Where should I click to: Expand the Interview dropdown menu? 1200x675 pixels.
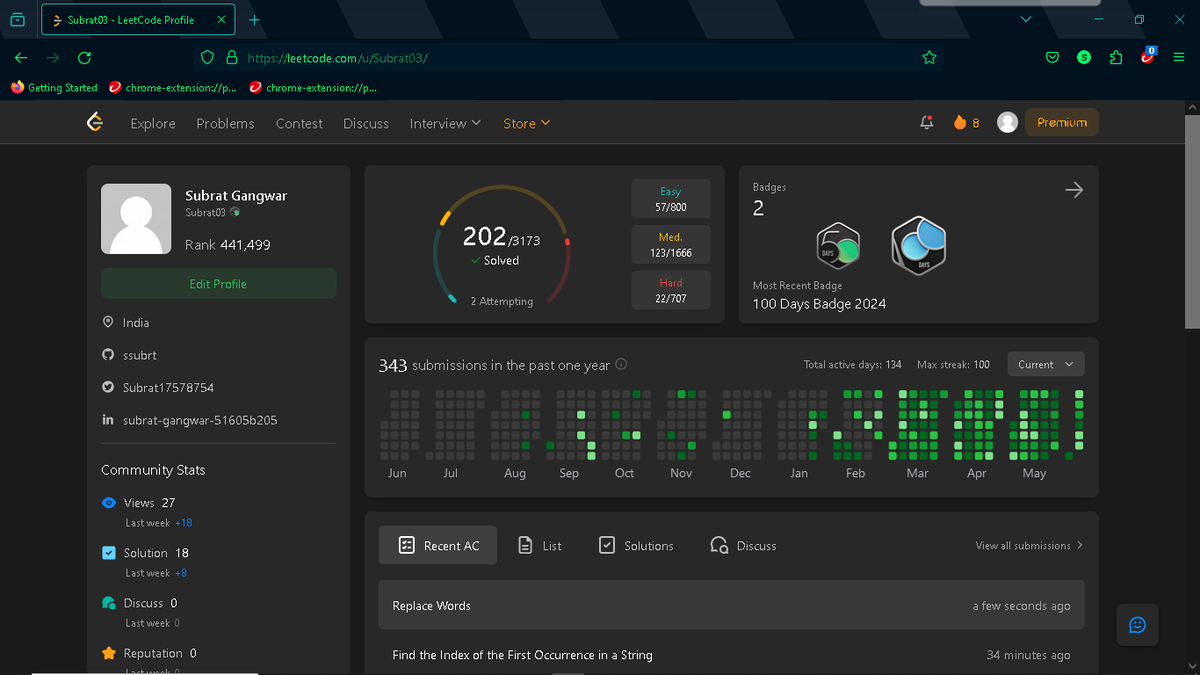[445, 123]
